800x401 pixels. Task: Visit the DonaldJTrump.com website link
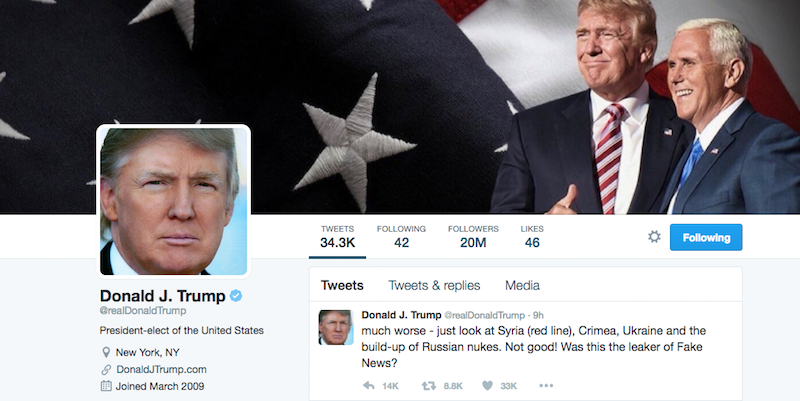click(x=161, y=369)
